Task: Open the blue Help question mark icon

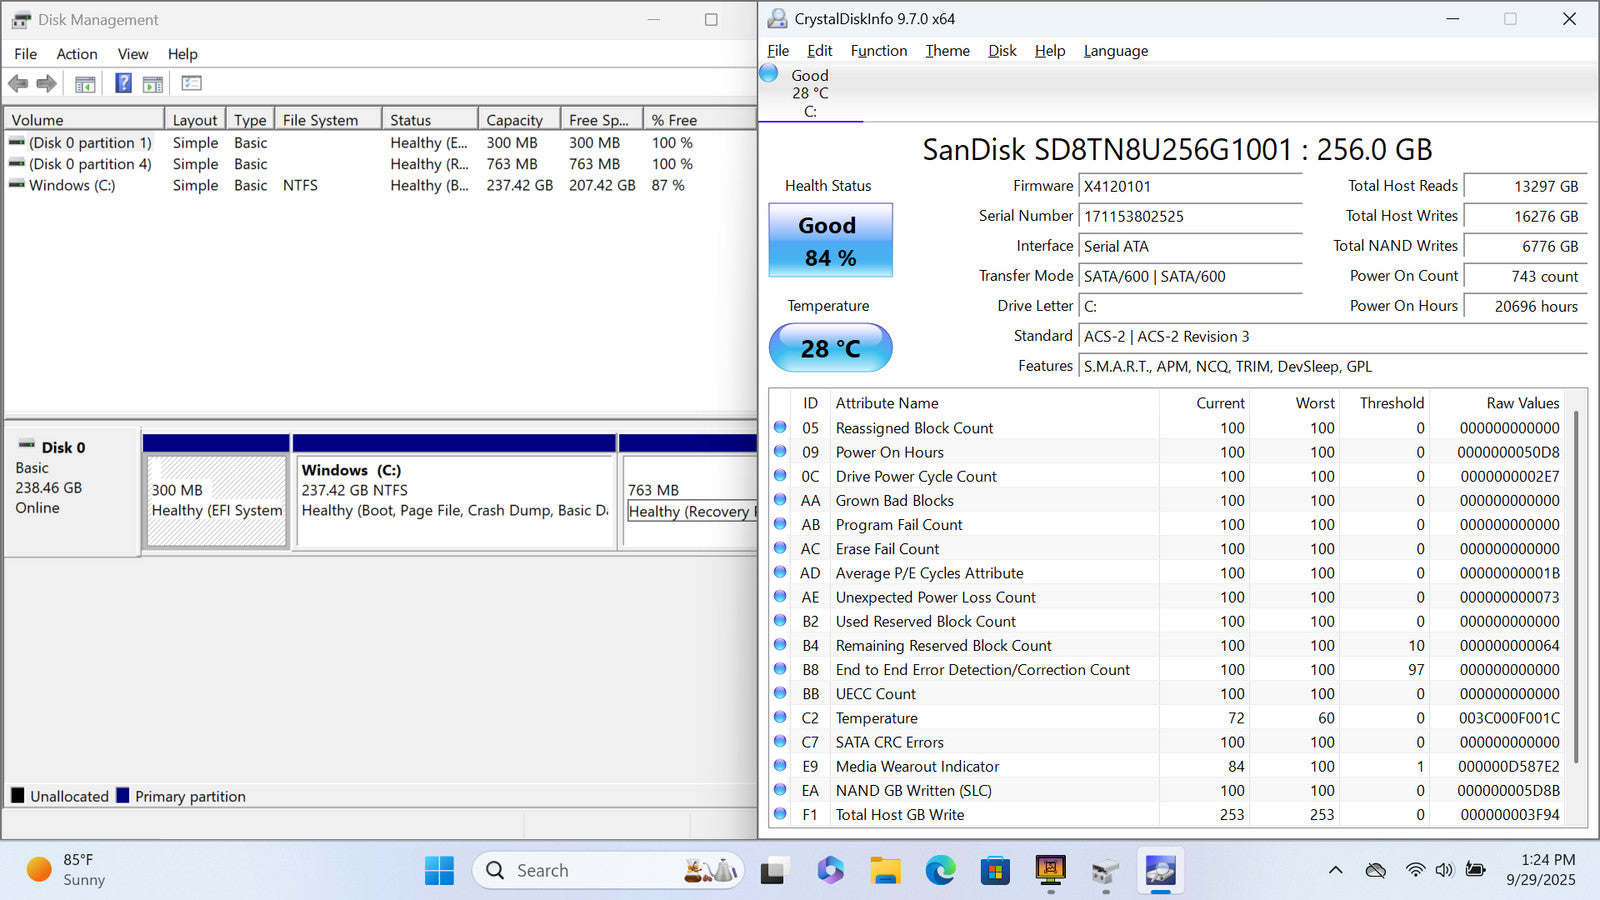Action: [123, 84]
